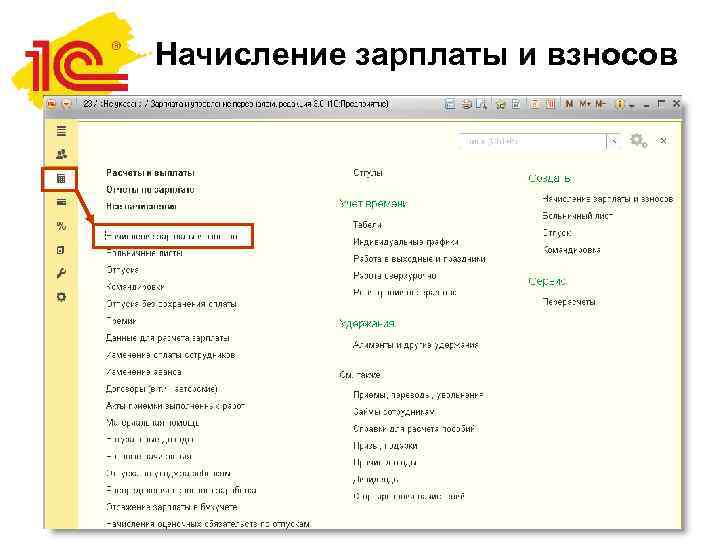Image resolution: width=720 pixels, height=540 pixels.
Task: Open Акты приемки выполненных работ
Action: pyautogui.click(x=175, y=406)
